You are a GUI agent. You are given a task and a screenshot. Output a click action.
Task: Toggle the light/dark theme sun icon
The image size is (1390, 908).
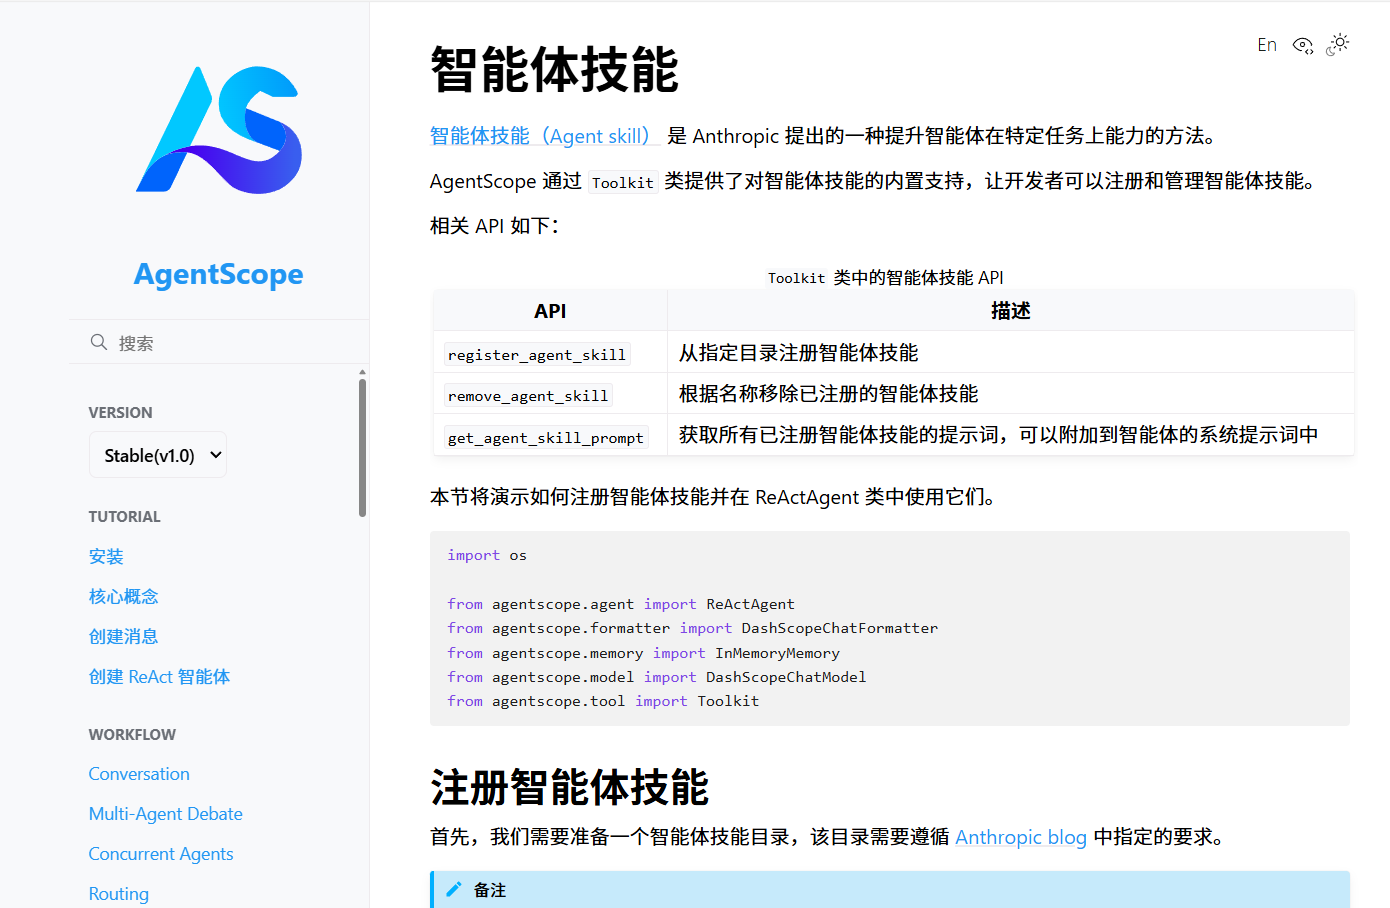tap(1338, 44)
